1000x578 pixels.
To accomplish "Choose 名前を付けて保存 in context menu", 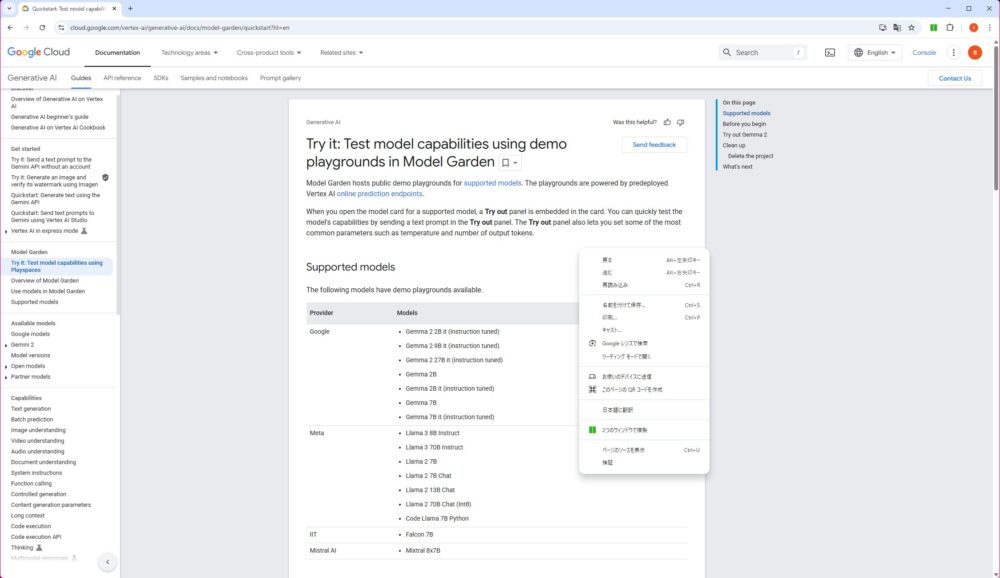I will pyautogui.click(x=644, y=305).
